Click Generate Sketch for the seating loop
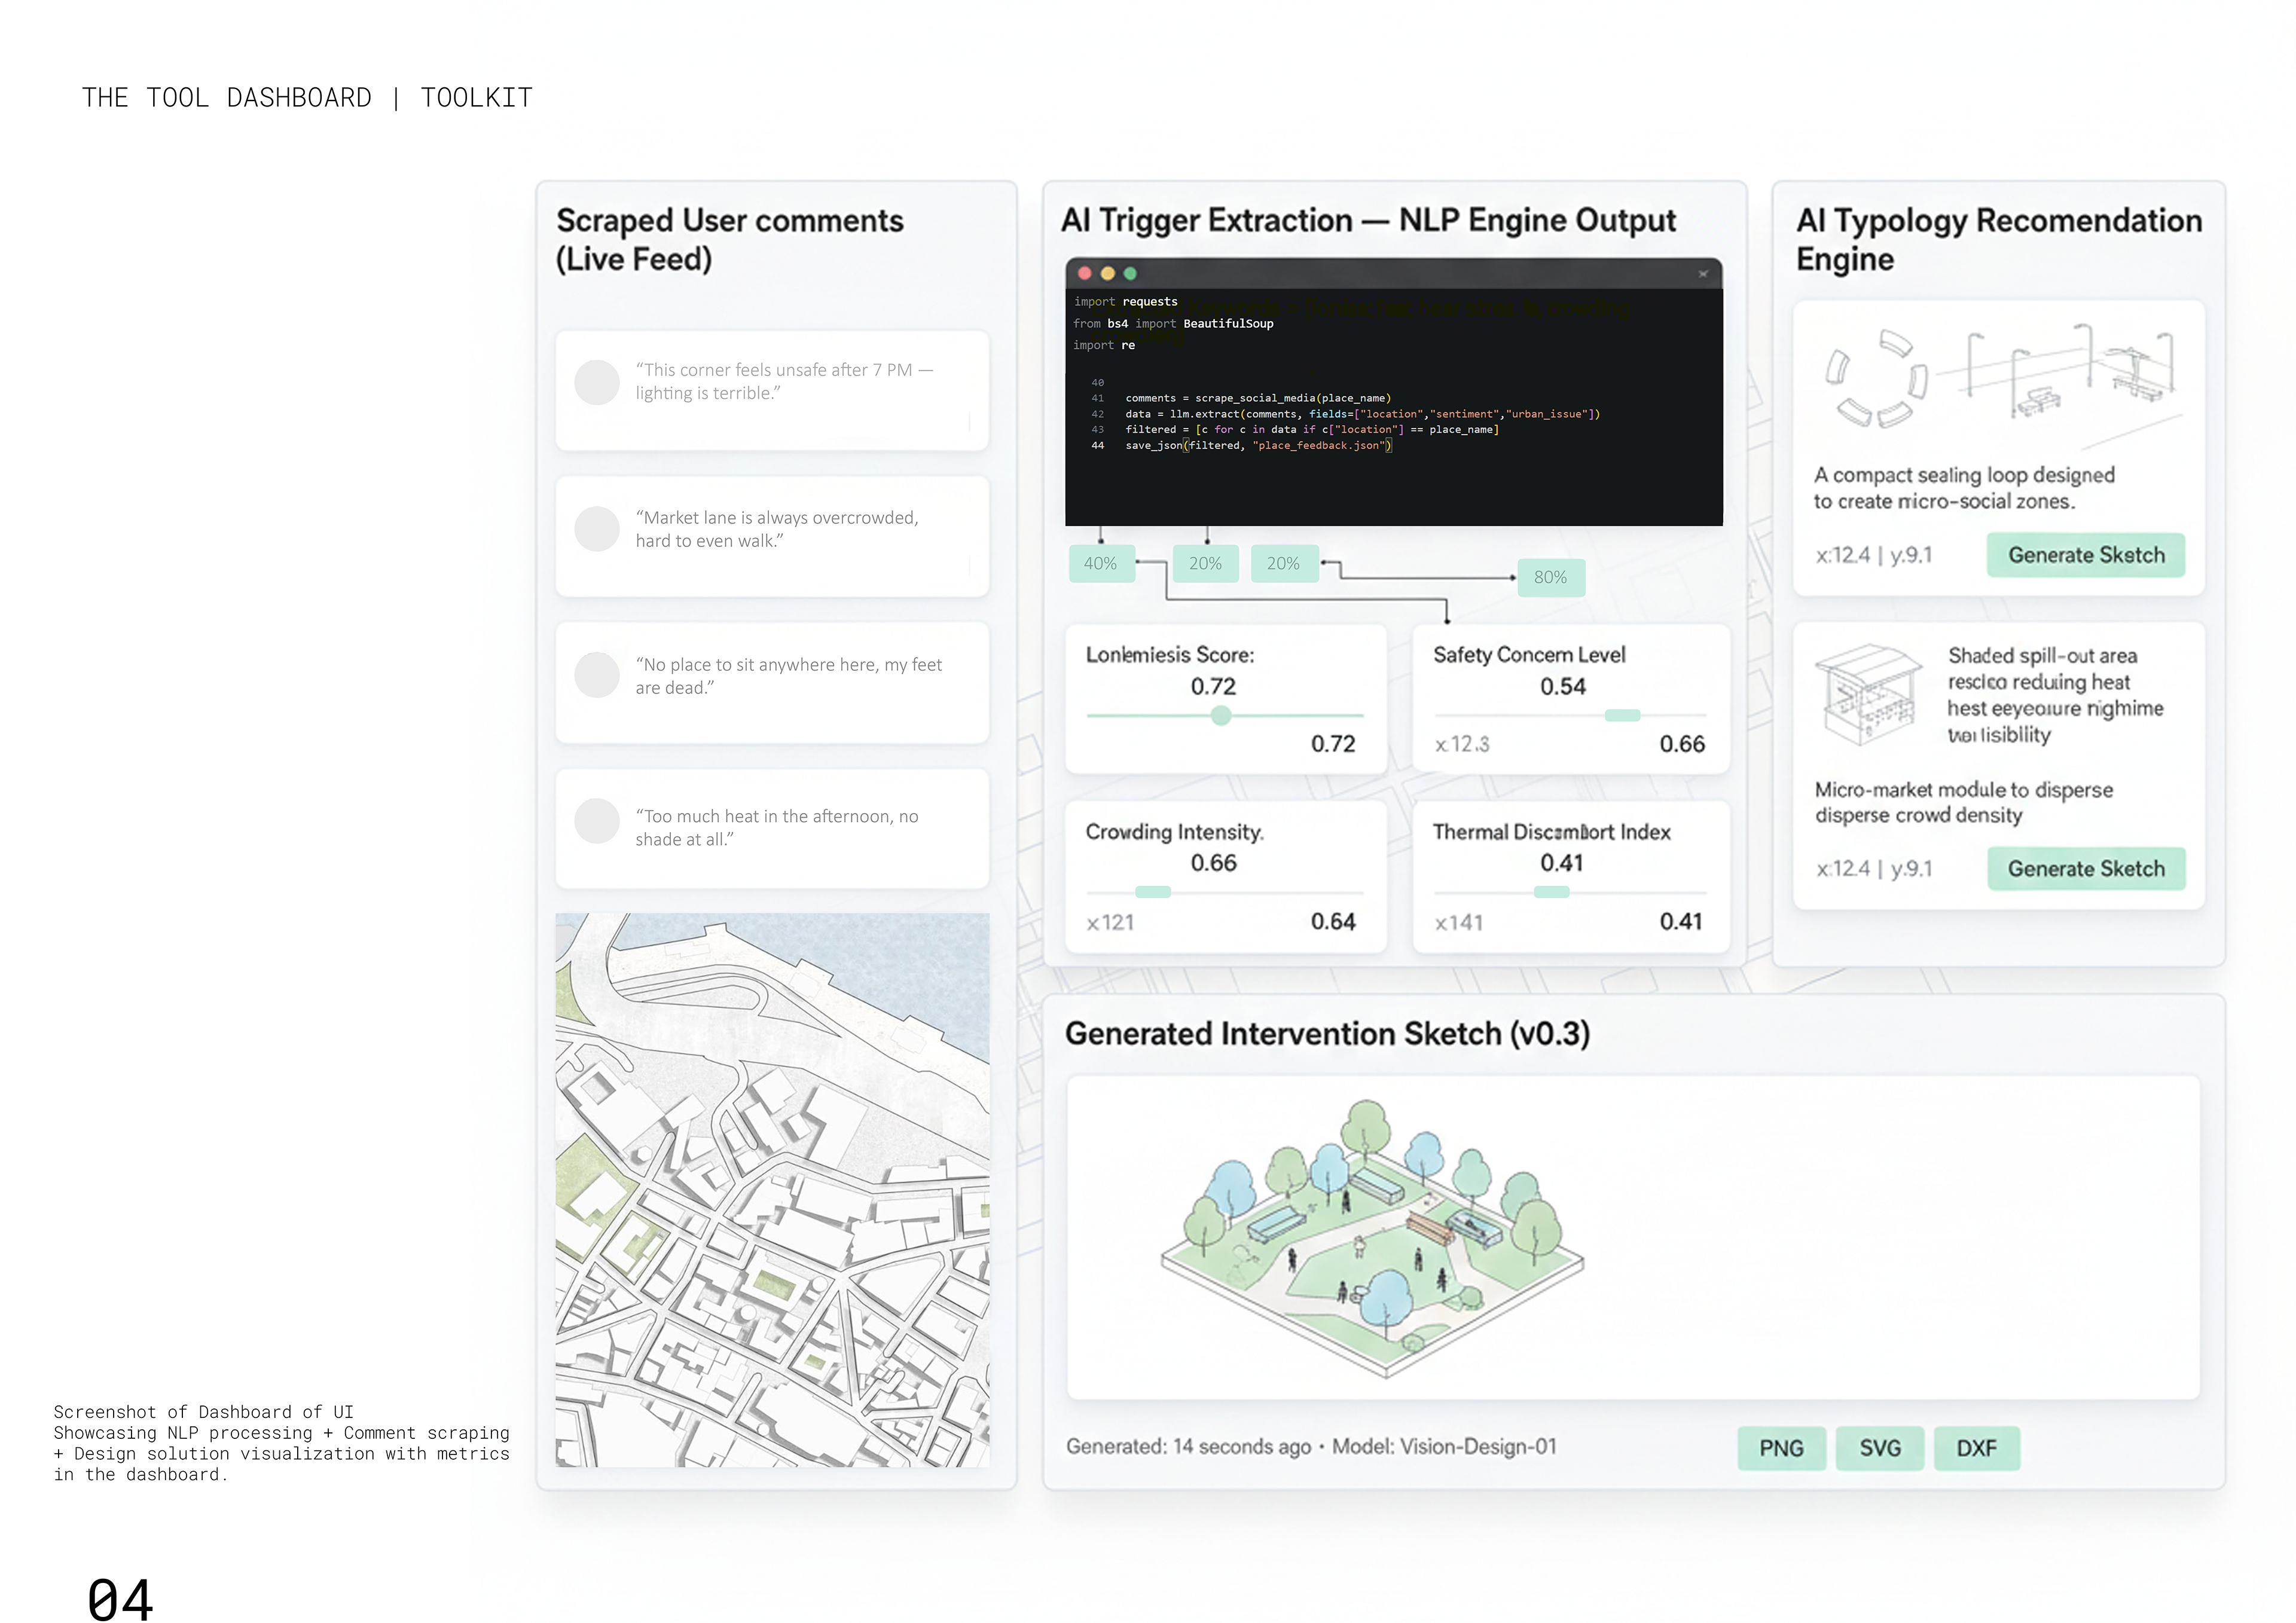The height and width of the screenshot is (1623, 2296). [2085, 556]
